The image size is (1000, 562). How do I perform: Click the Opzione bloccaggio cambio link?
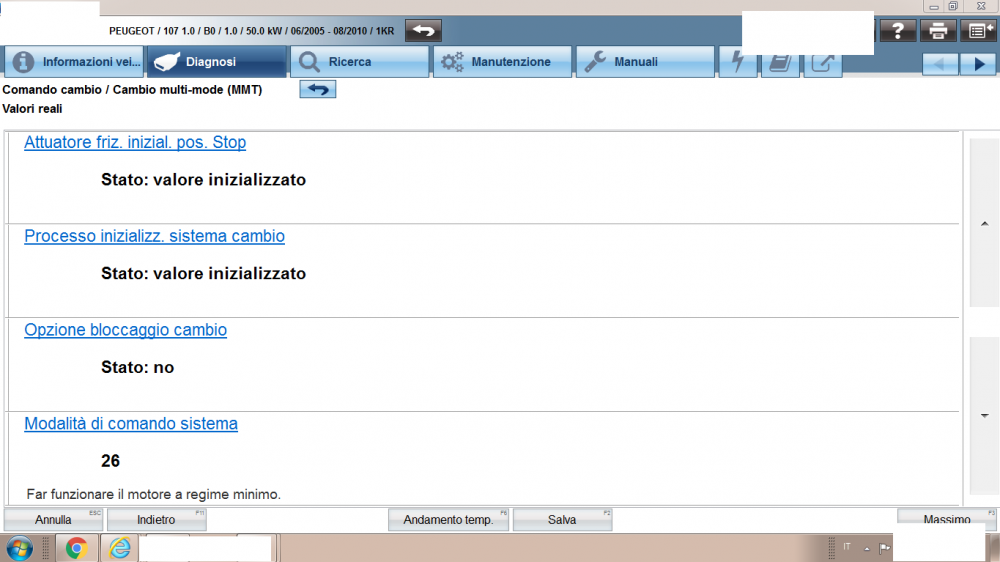[x=125, y=330]
